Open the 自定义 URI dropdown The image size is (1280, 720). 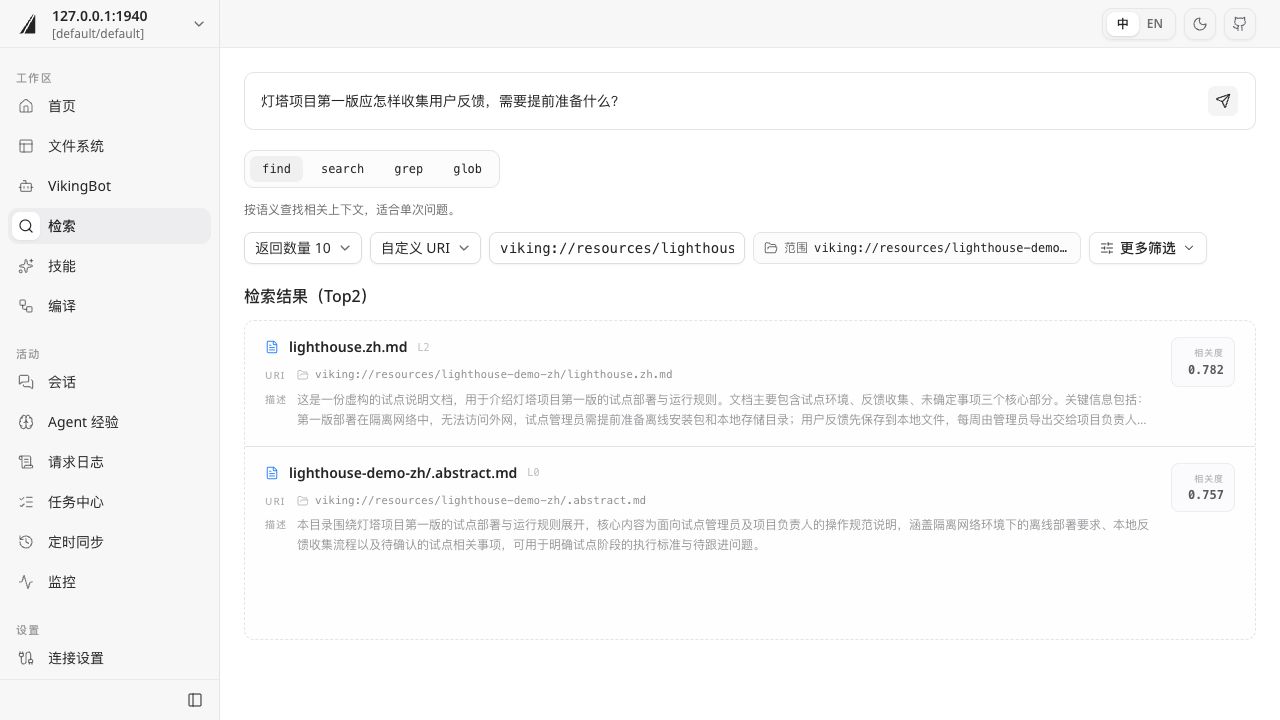pyautogui.click(x=425, y=248)
